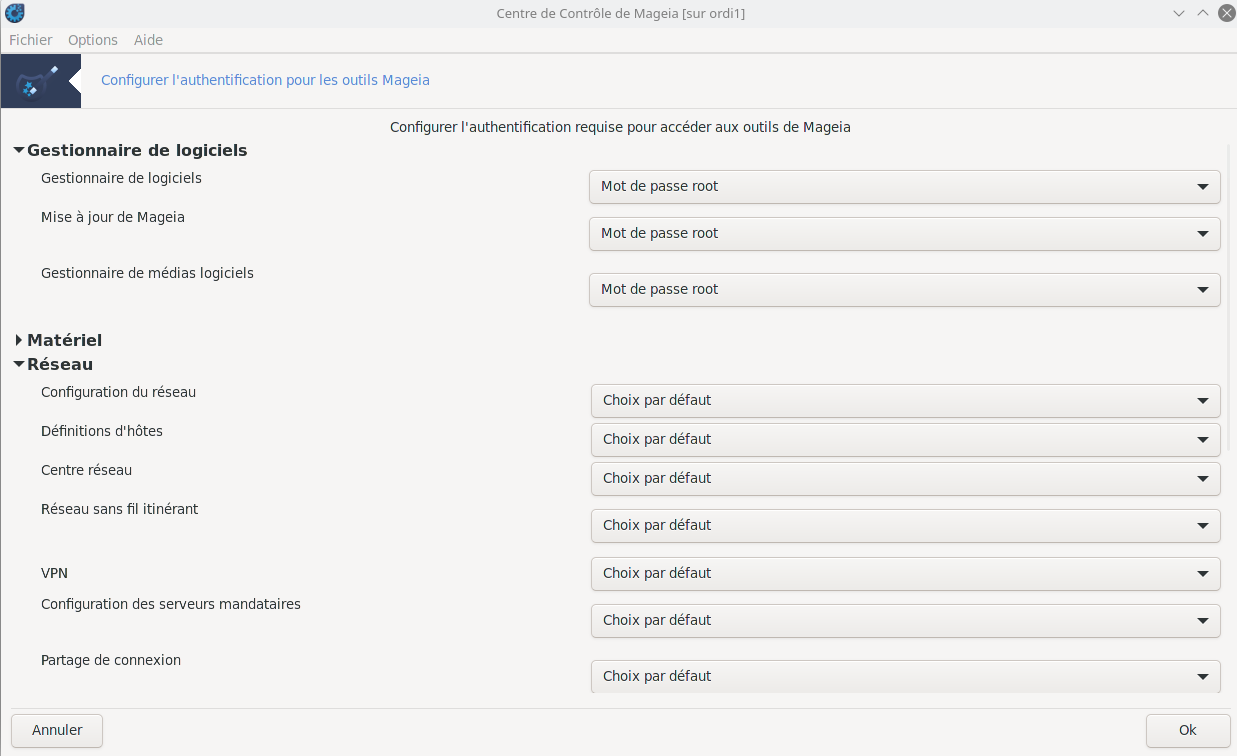Expand the Matériel section
Viewport: 1237px width, 756px height.
[18, 341]
